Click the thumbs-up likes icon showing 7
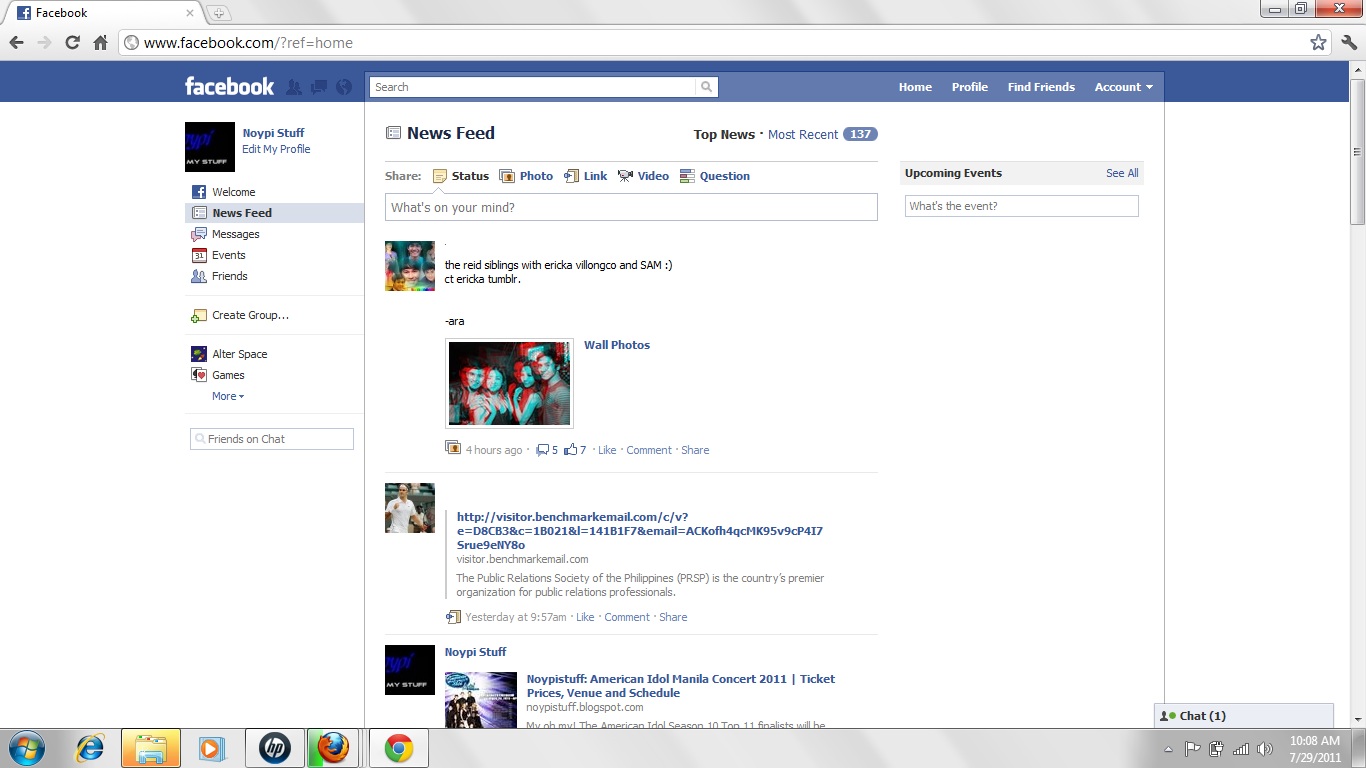This screenshot has width=1366, height=768. [x=571, y=450]
